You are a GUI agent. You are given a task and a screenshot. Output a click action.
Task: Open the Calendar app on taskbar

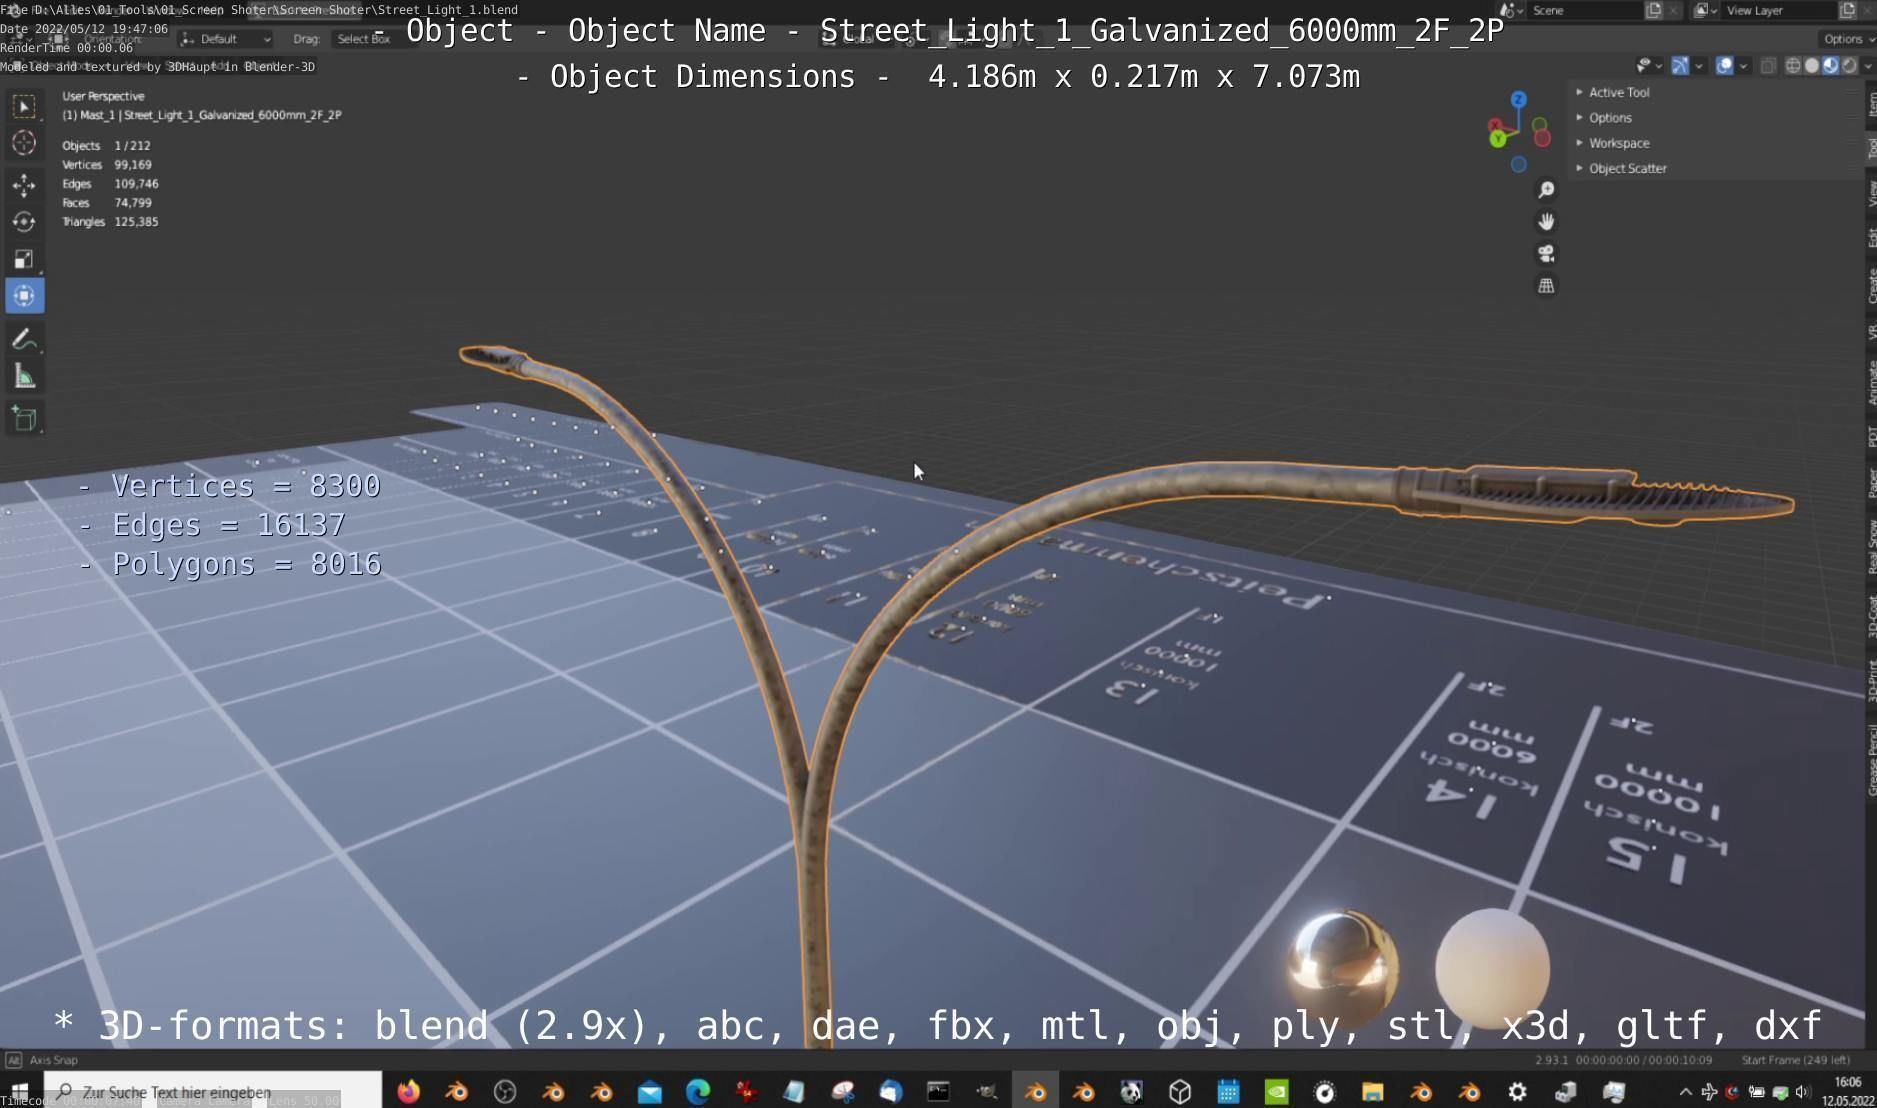click(x=1228, y=1091)
